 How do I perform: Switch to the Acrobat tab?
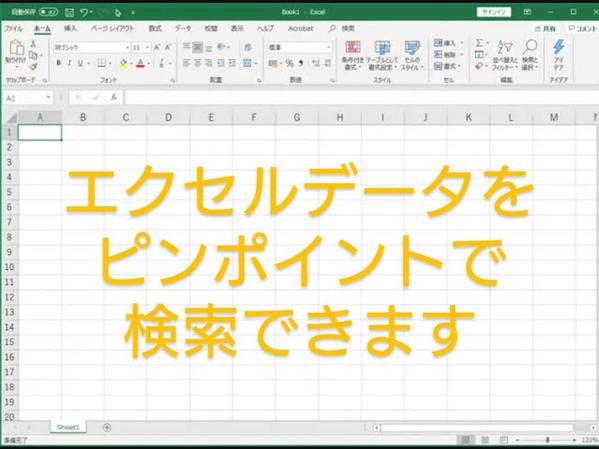click(x=301, y=28)
